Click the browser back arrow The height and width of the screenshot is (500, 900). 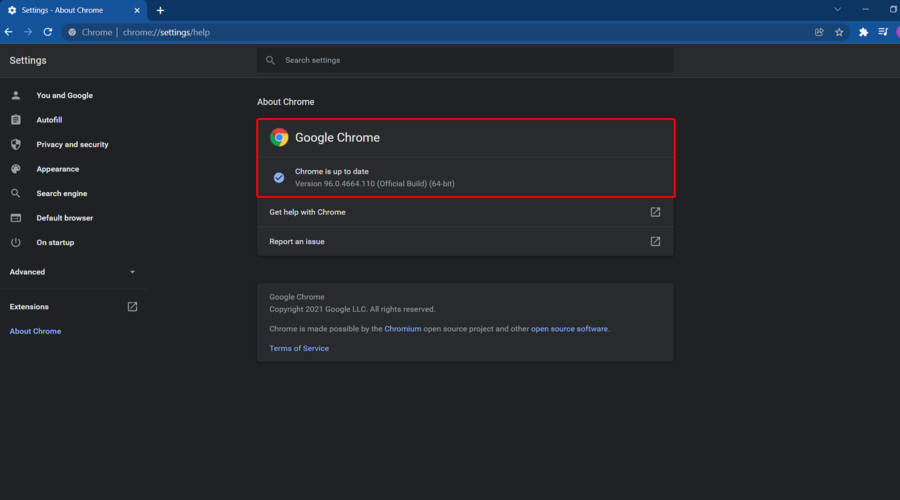[9, 32]
